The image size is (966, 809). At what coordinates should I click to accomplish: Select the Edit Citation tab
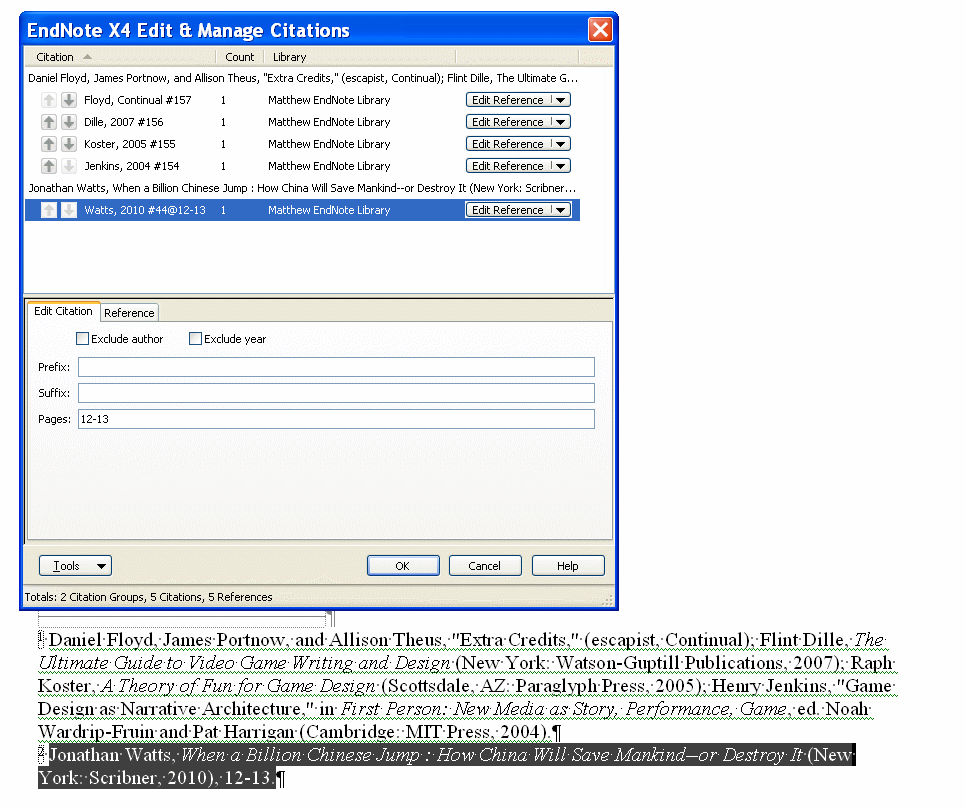(x=63, y=311)
